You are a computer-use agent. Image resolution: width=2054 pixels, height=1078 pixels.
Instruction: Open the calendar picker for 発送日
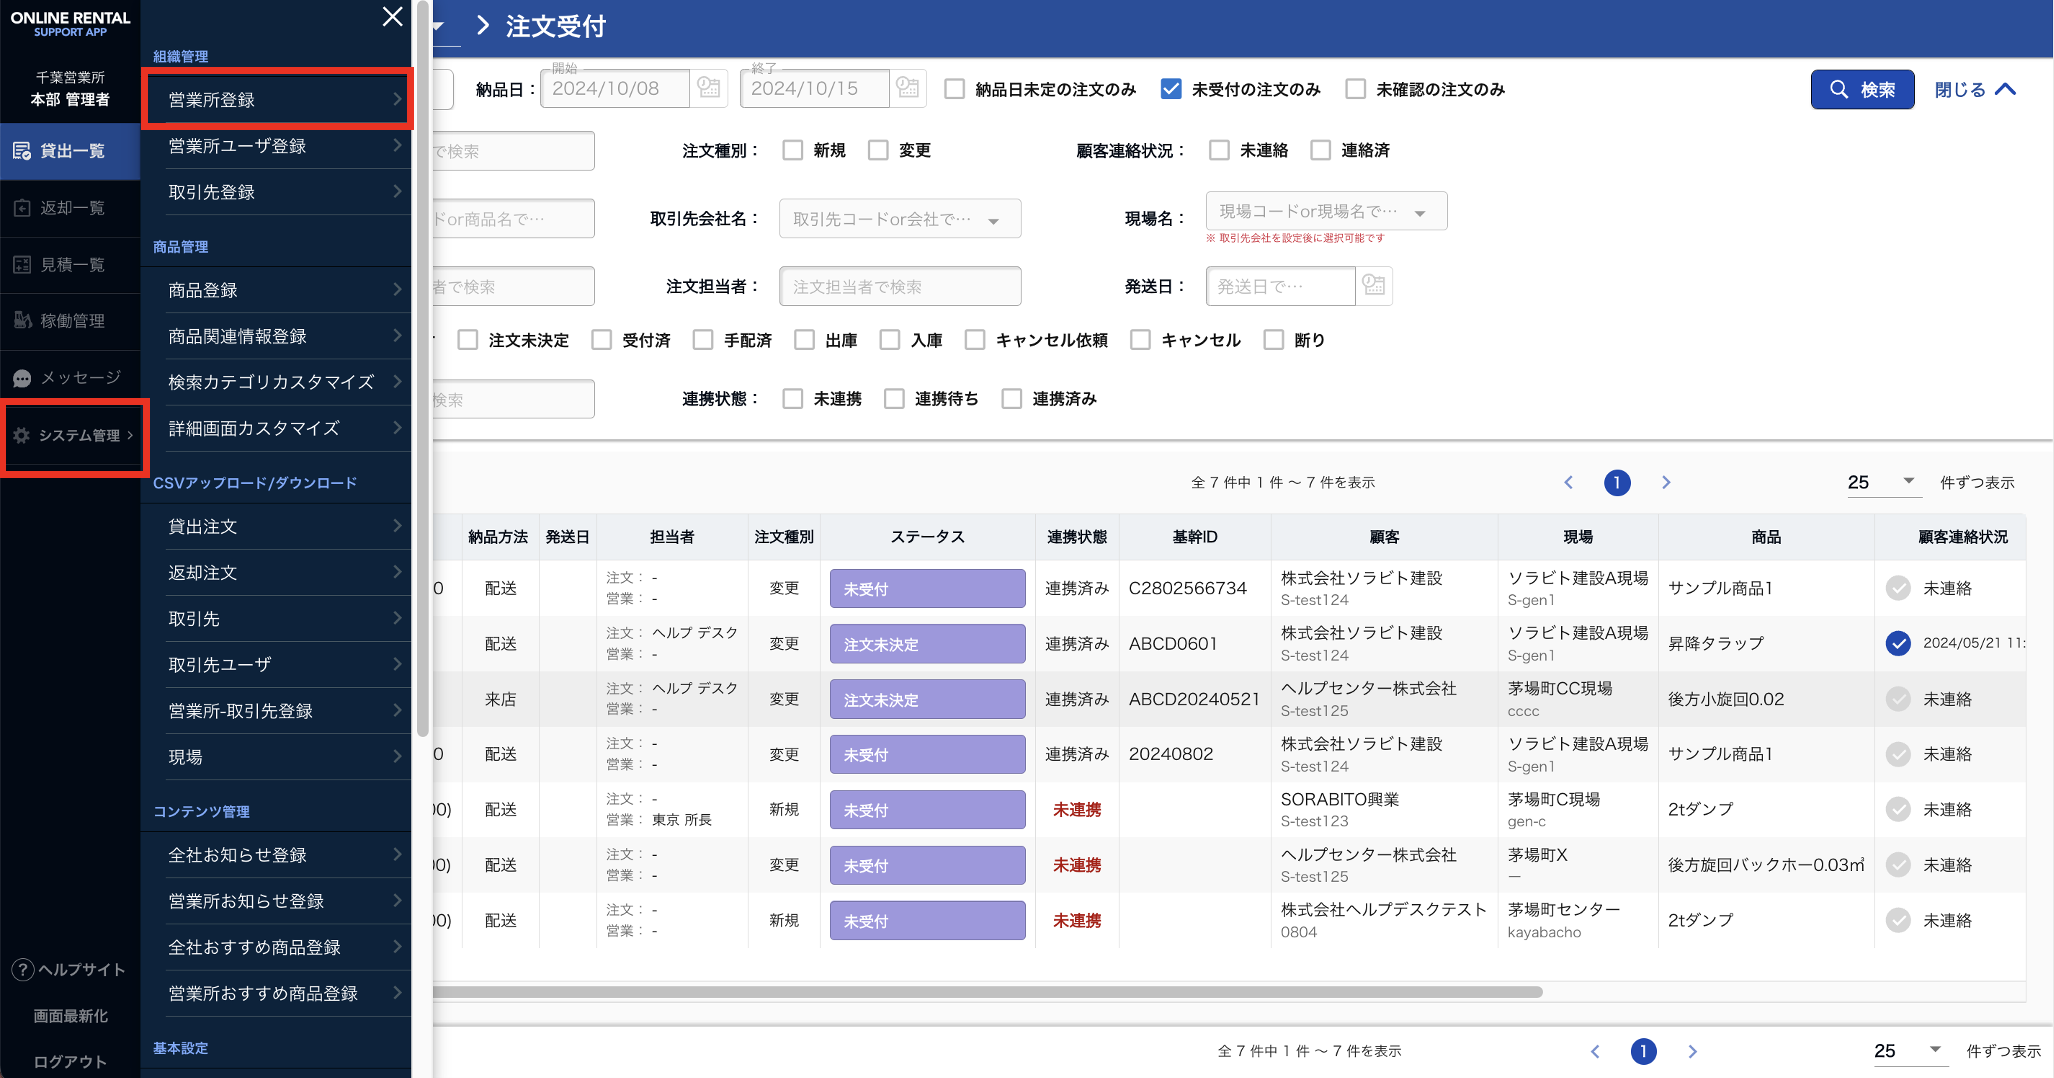[x=1374, y=286]
